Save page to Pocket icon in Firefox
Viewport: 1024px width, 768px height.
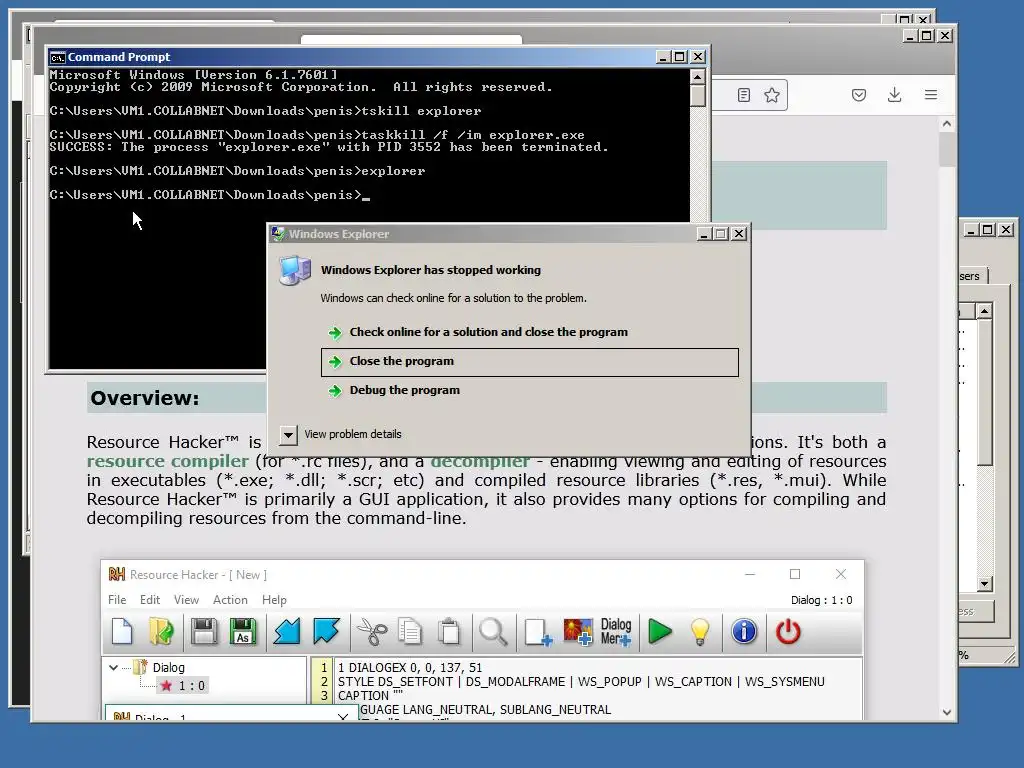tap(859, 95)
